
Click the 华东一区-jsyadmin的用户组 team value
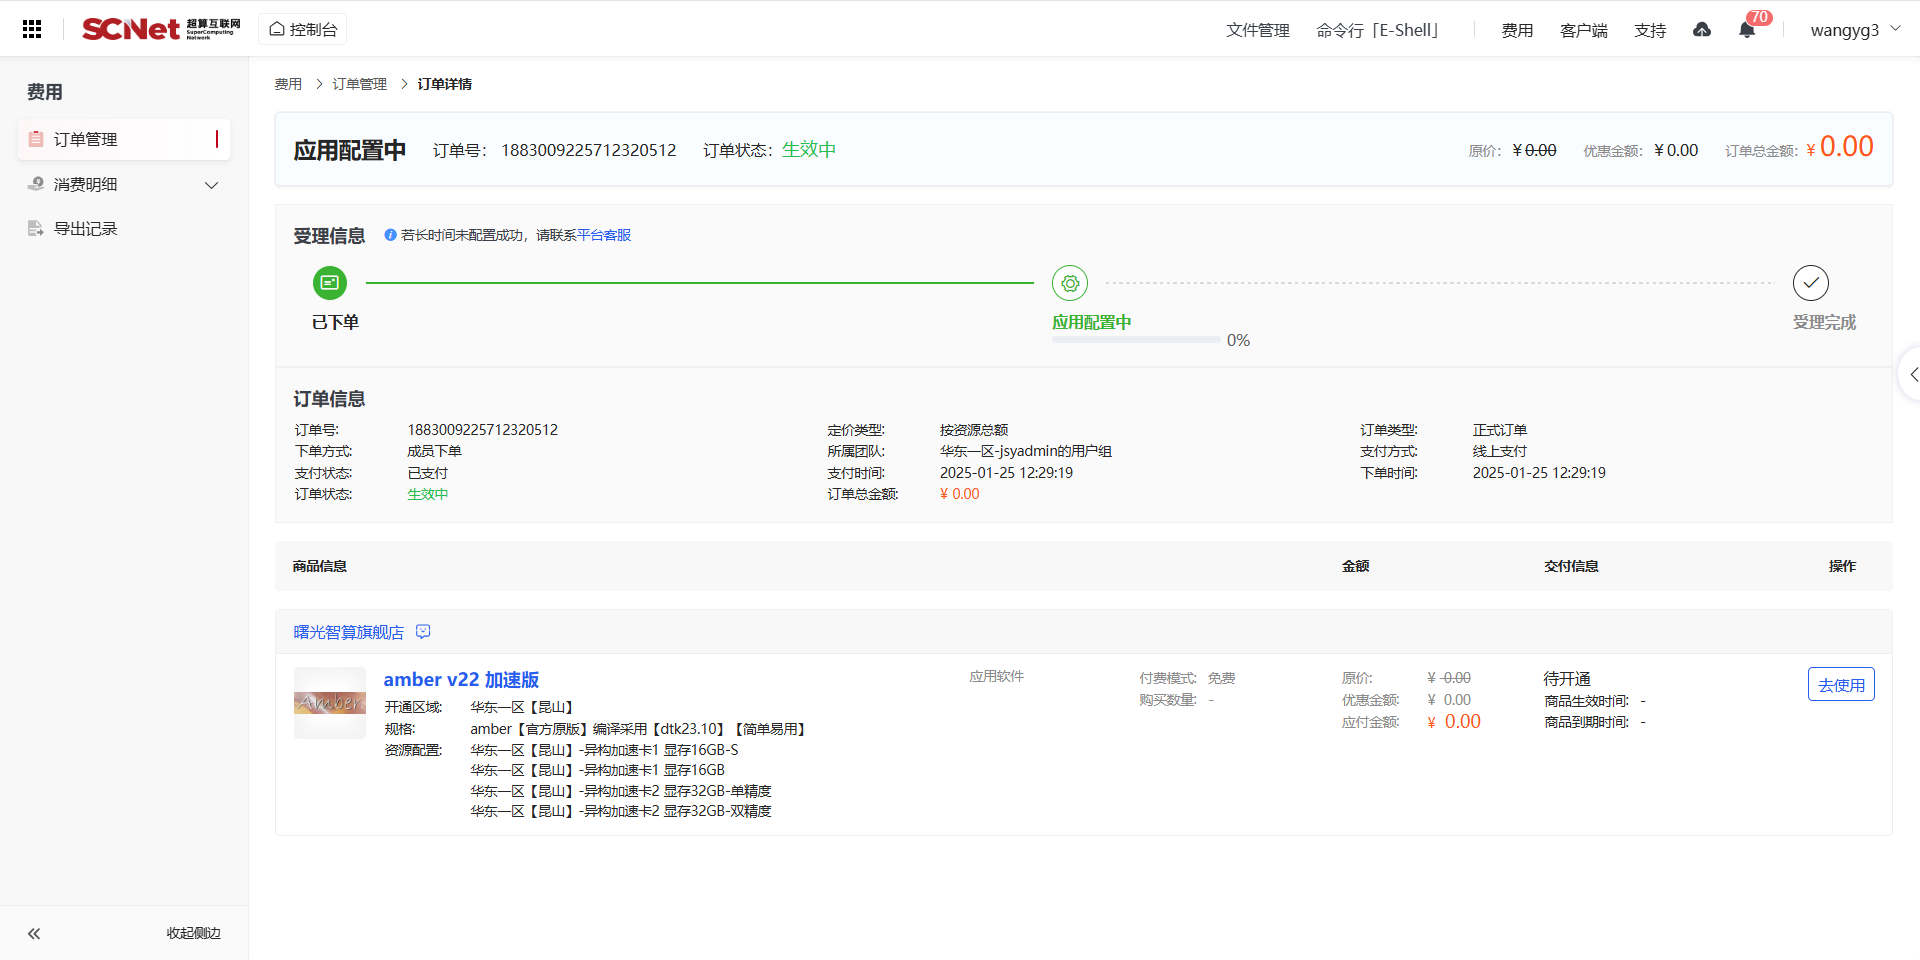(x=1026, y=451)
